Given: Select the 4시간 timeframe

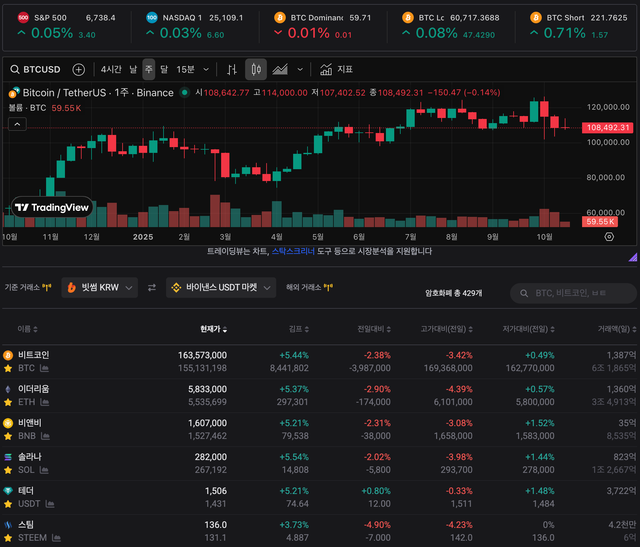Looking at the screenshot, I should pos(111,70).
